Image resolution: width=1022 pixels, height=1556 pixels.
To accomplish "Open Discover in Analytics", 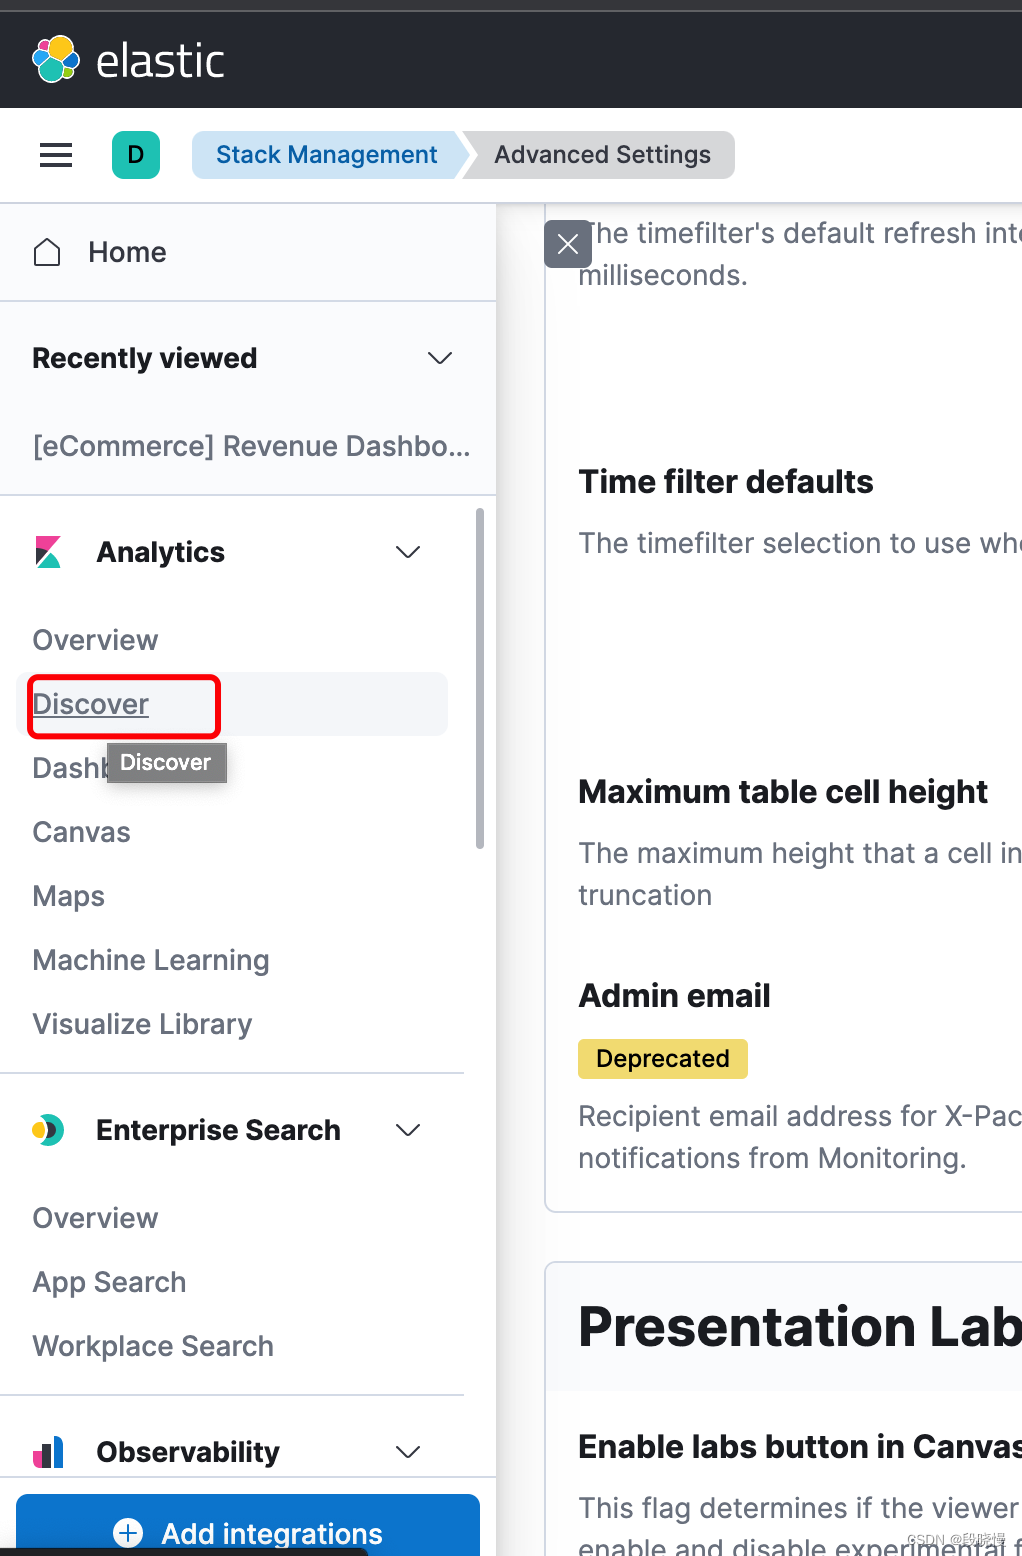I will [90, 704].
